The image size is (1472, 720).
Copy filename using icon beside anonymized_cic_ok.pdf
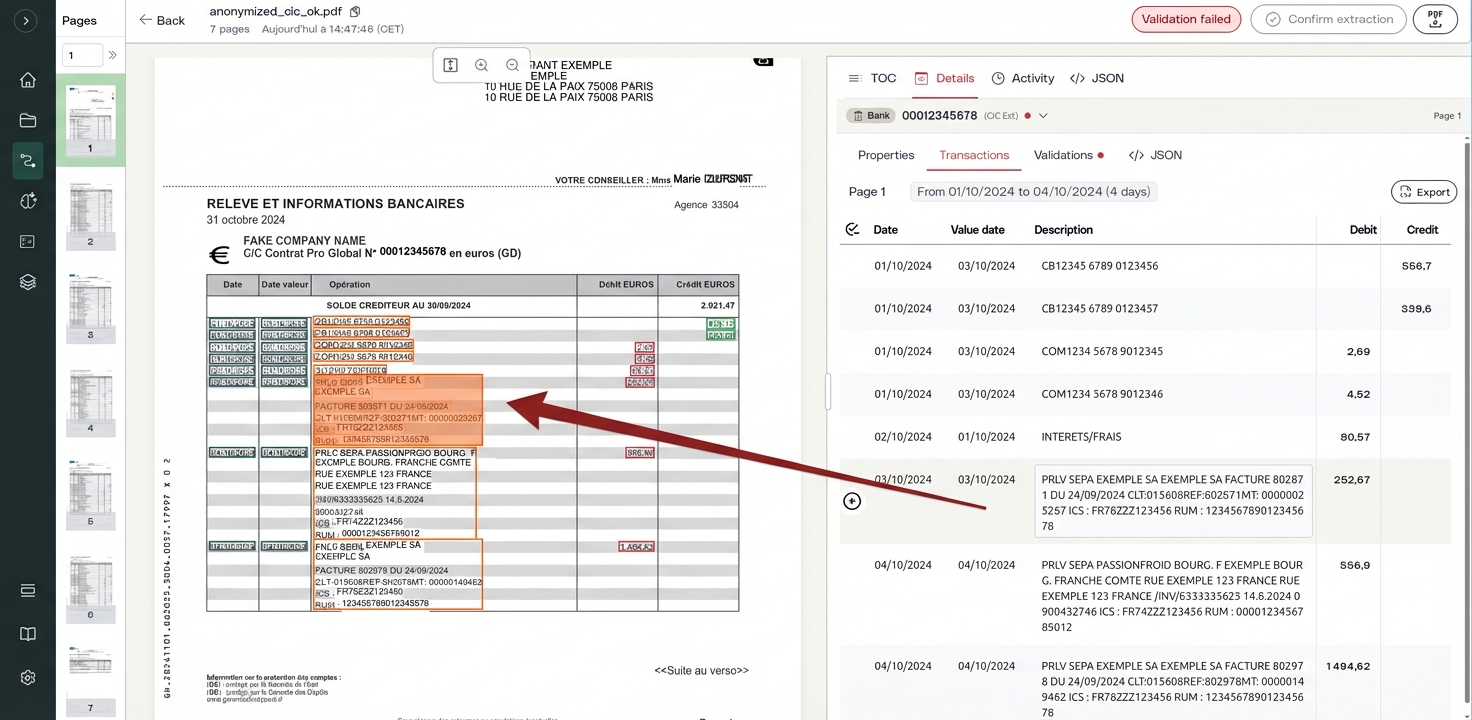[355, 12]
